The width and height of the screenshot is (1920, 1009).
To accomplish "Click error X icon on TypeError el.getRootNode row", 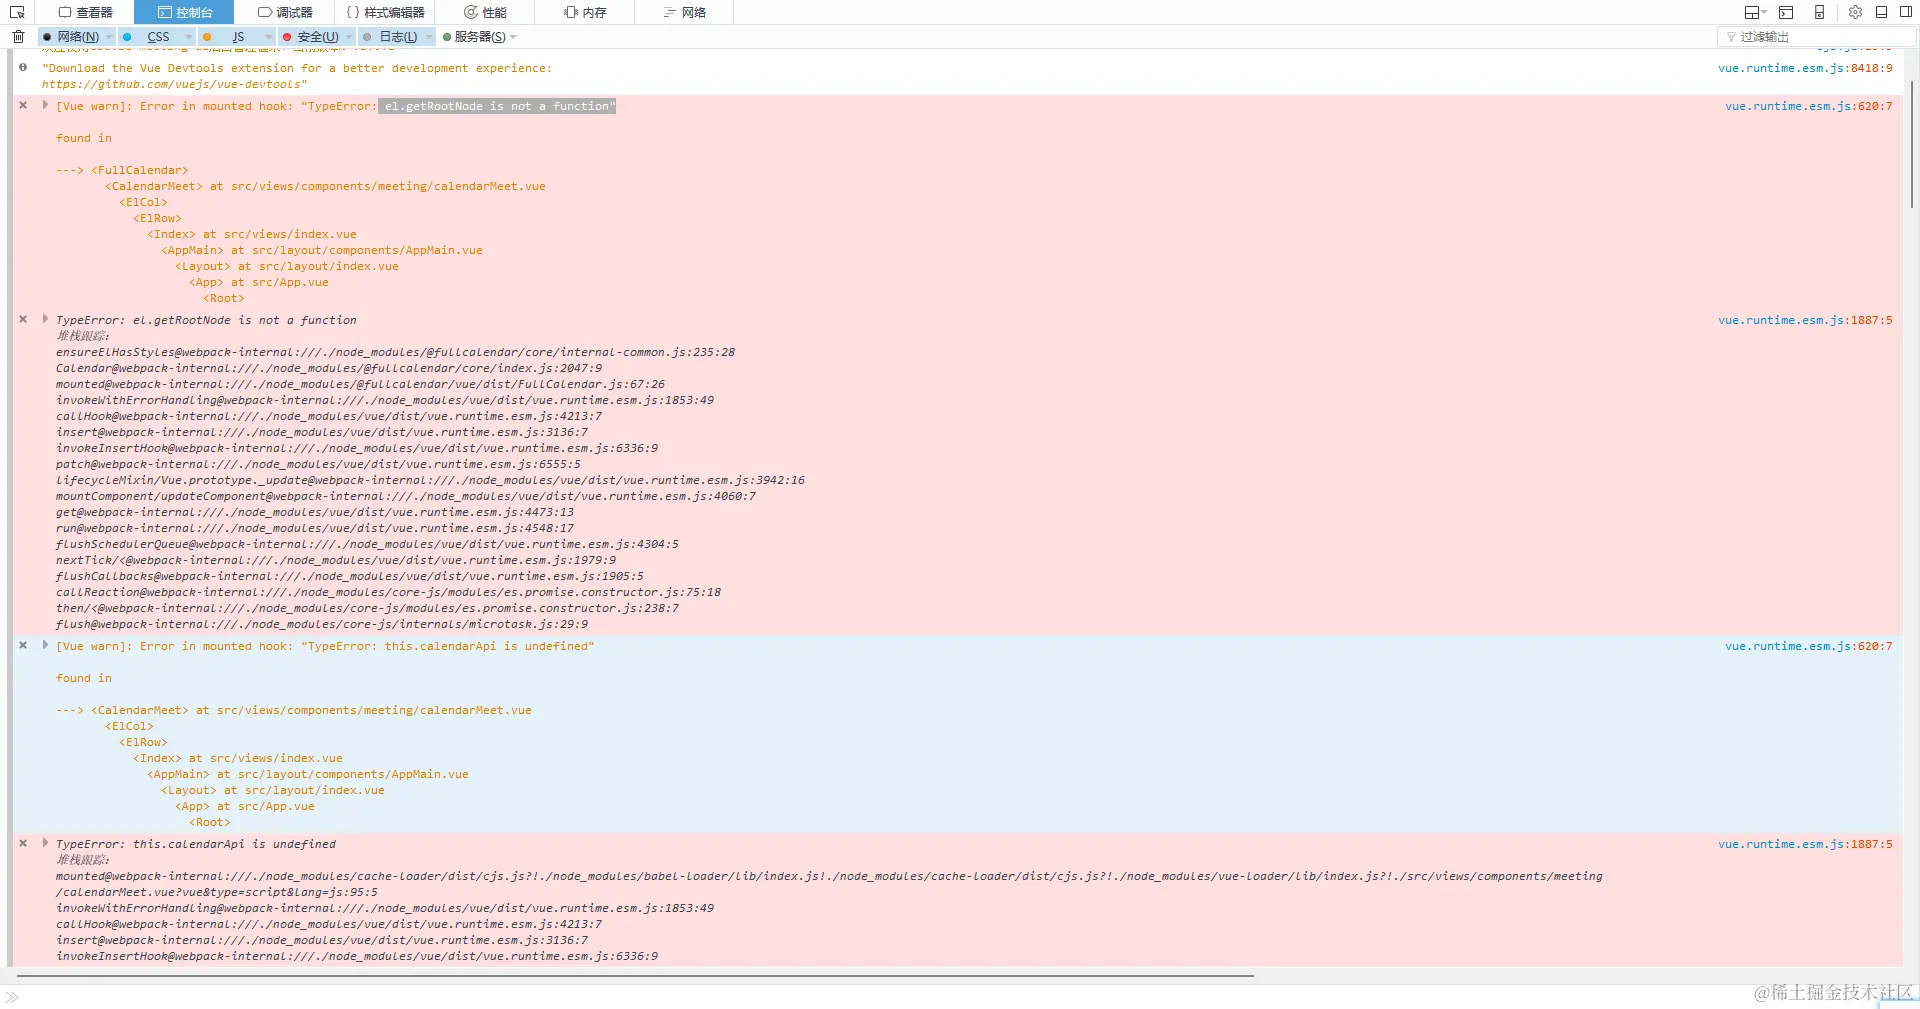I will point(23,319).
